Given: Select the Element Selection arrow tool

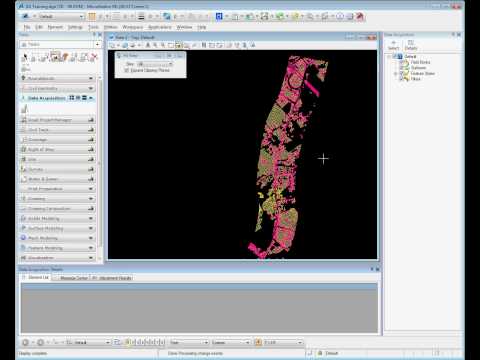Looking at the screenshot, I should coord(24,58).
